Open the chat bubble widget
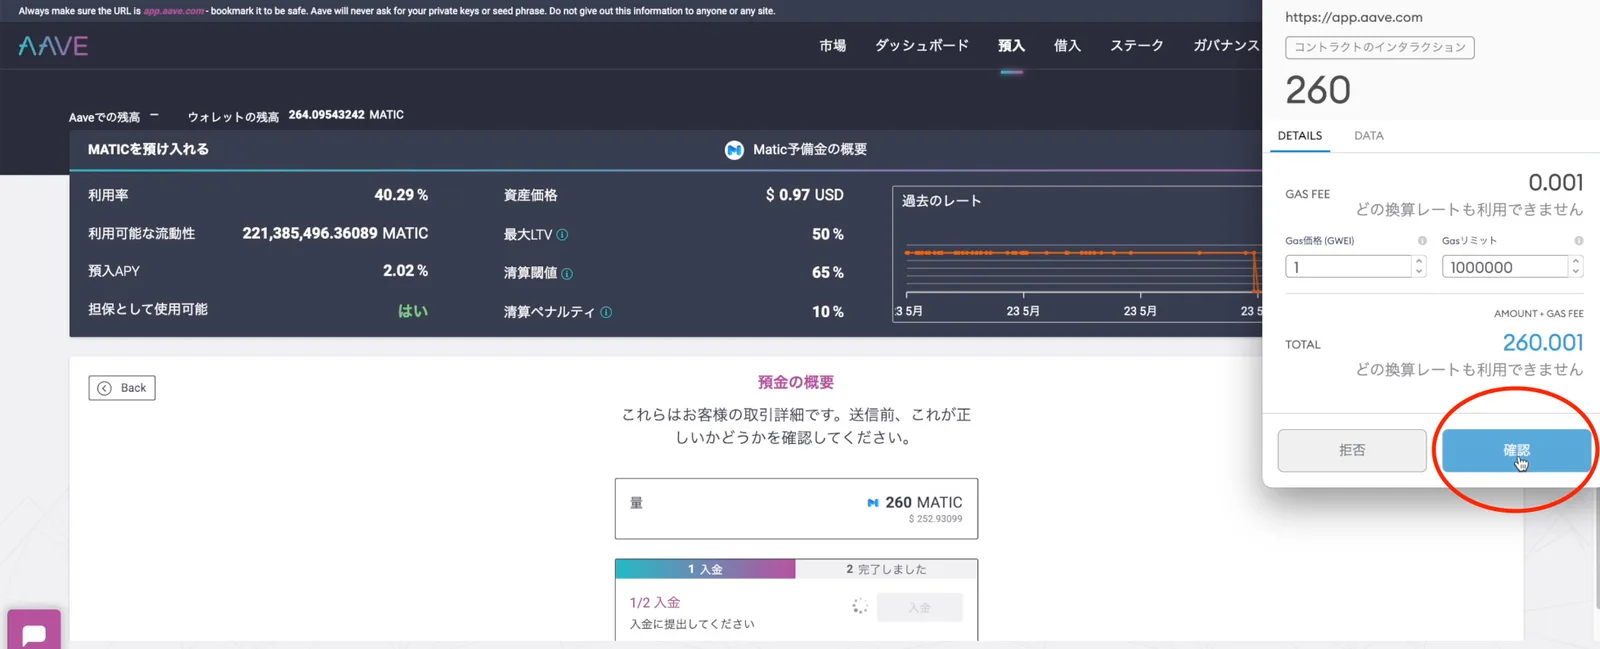1600x649 pixels. (x=34, y=631)
